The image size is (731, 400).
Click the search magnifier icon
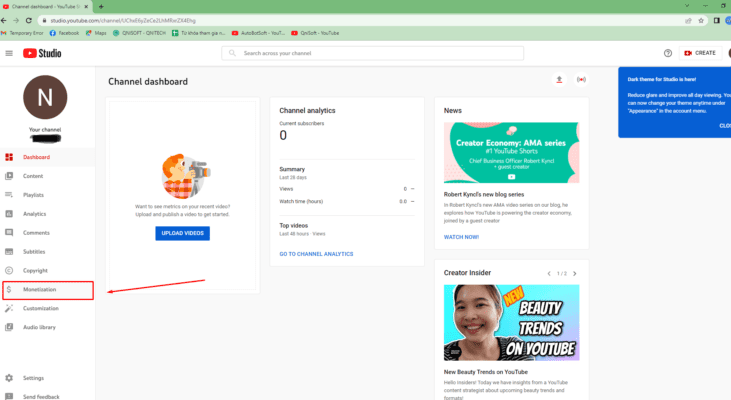(x=232, y=53)
